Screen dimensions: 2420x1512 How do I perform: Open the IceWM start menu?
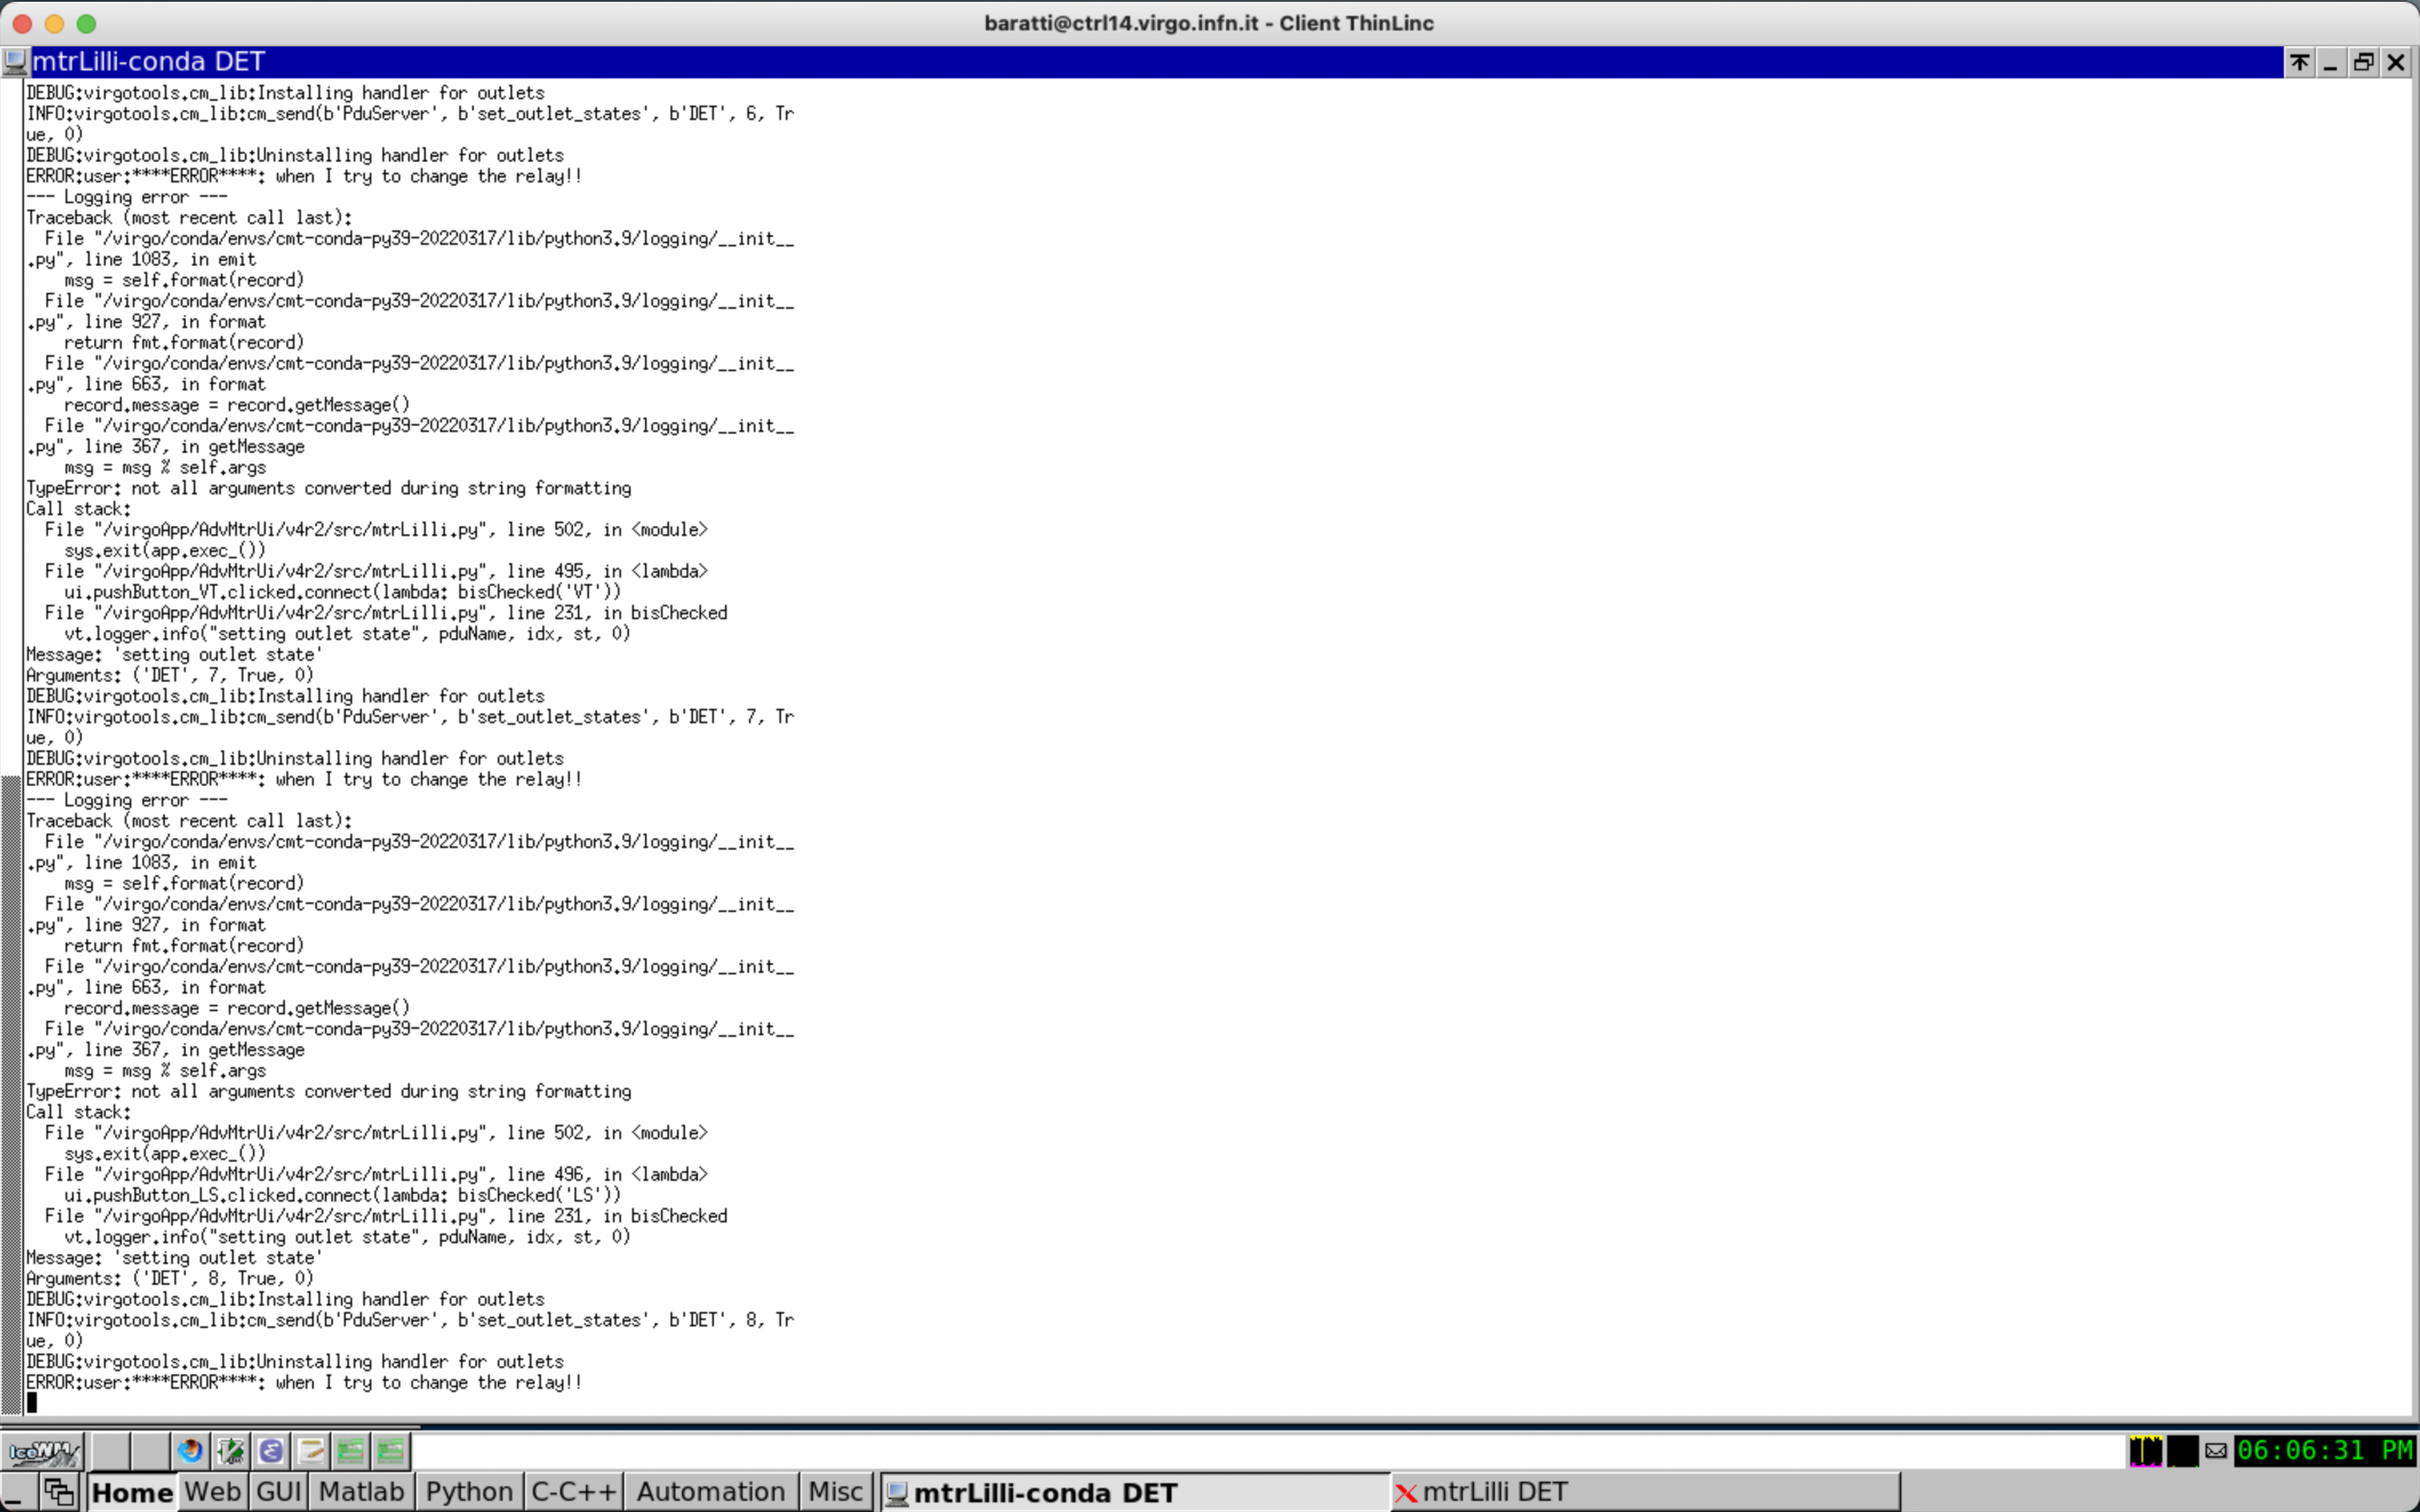pos(42,1451)
